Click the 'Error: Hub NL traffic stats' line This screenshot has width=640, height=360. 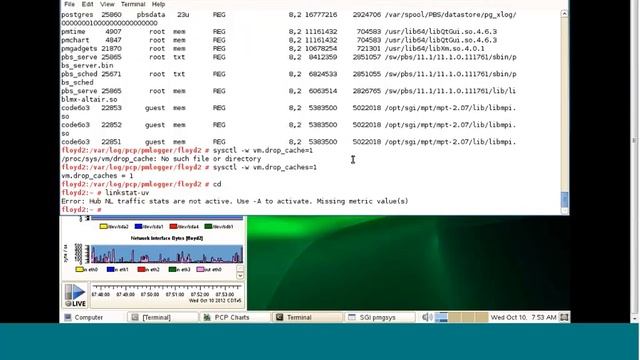pyautogui.click(x=235, y=201)
